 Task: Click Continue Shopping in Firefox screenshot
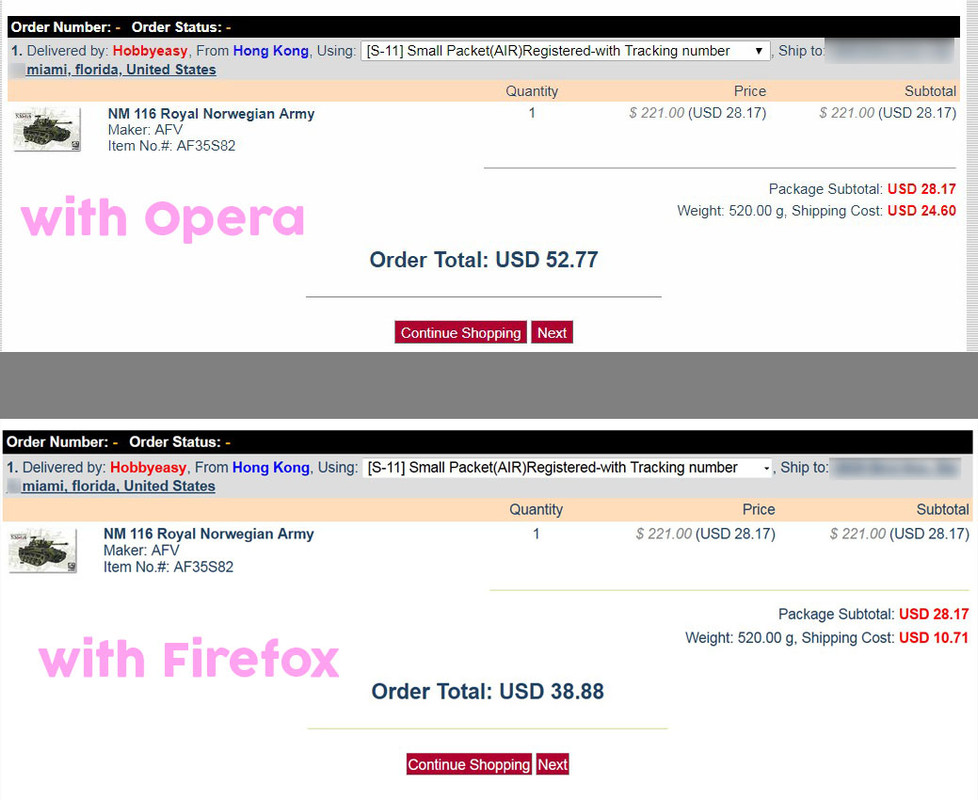point(469,764)
